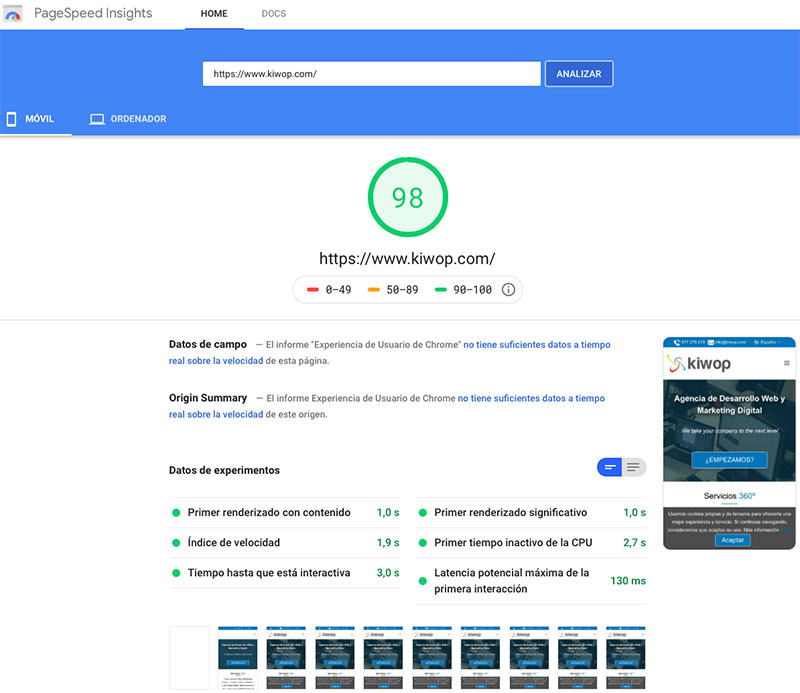Click the PageSpeed Insights logo icon

coord(13,13)
